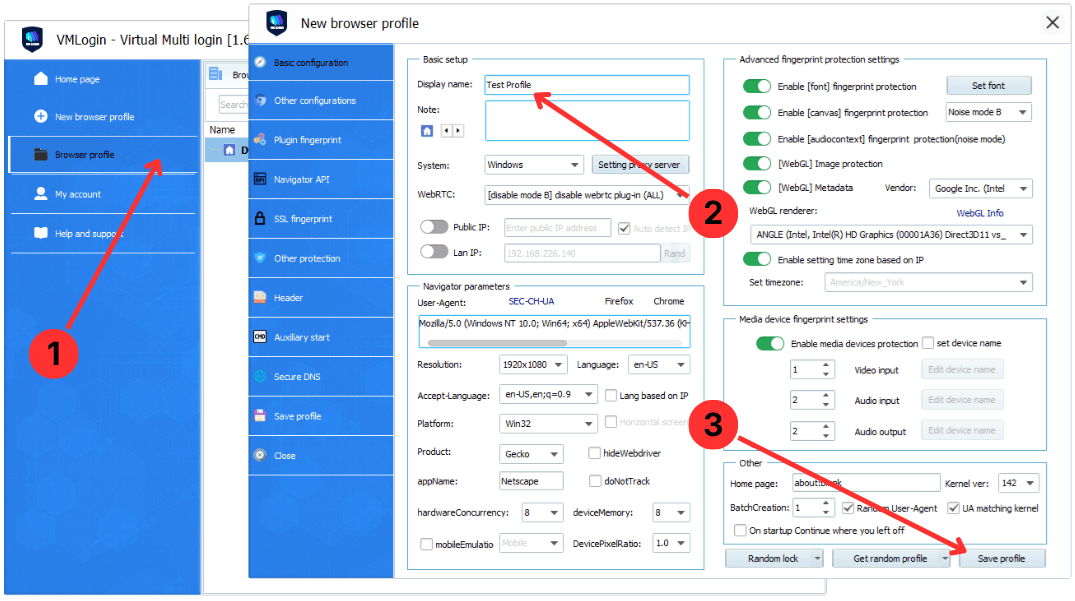The image size is (1075, 601).
Task: Click the Auxiliary start CMD icon
Action: (260, 336)
